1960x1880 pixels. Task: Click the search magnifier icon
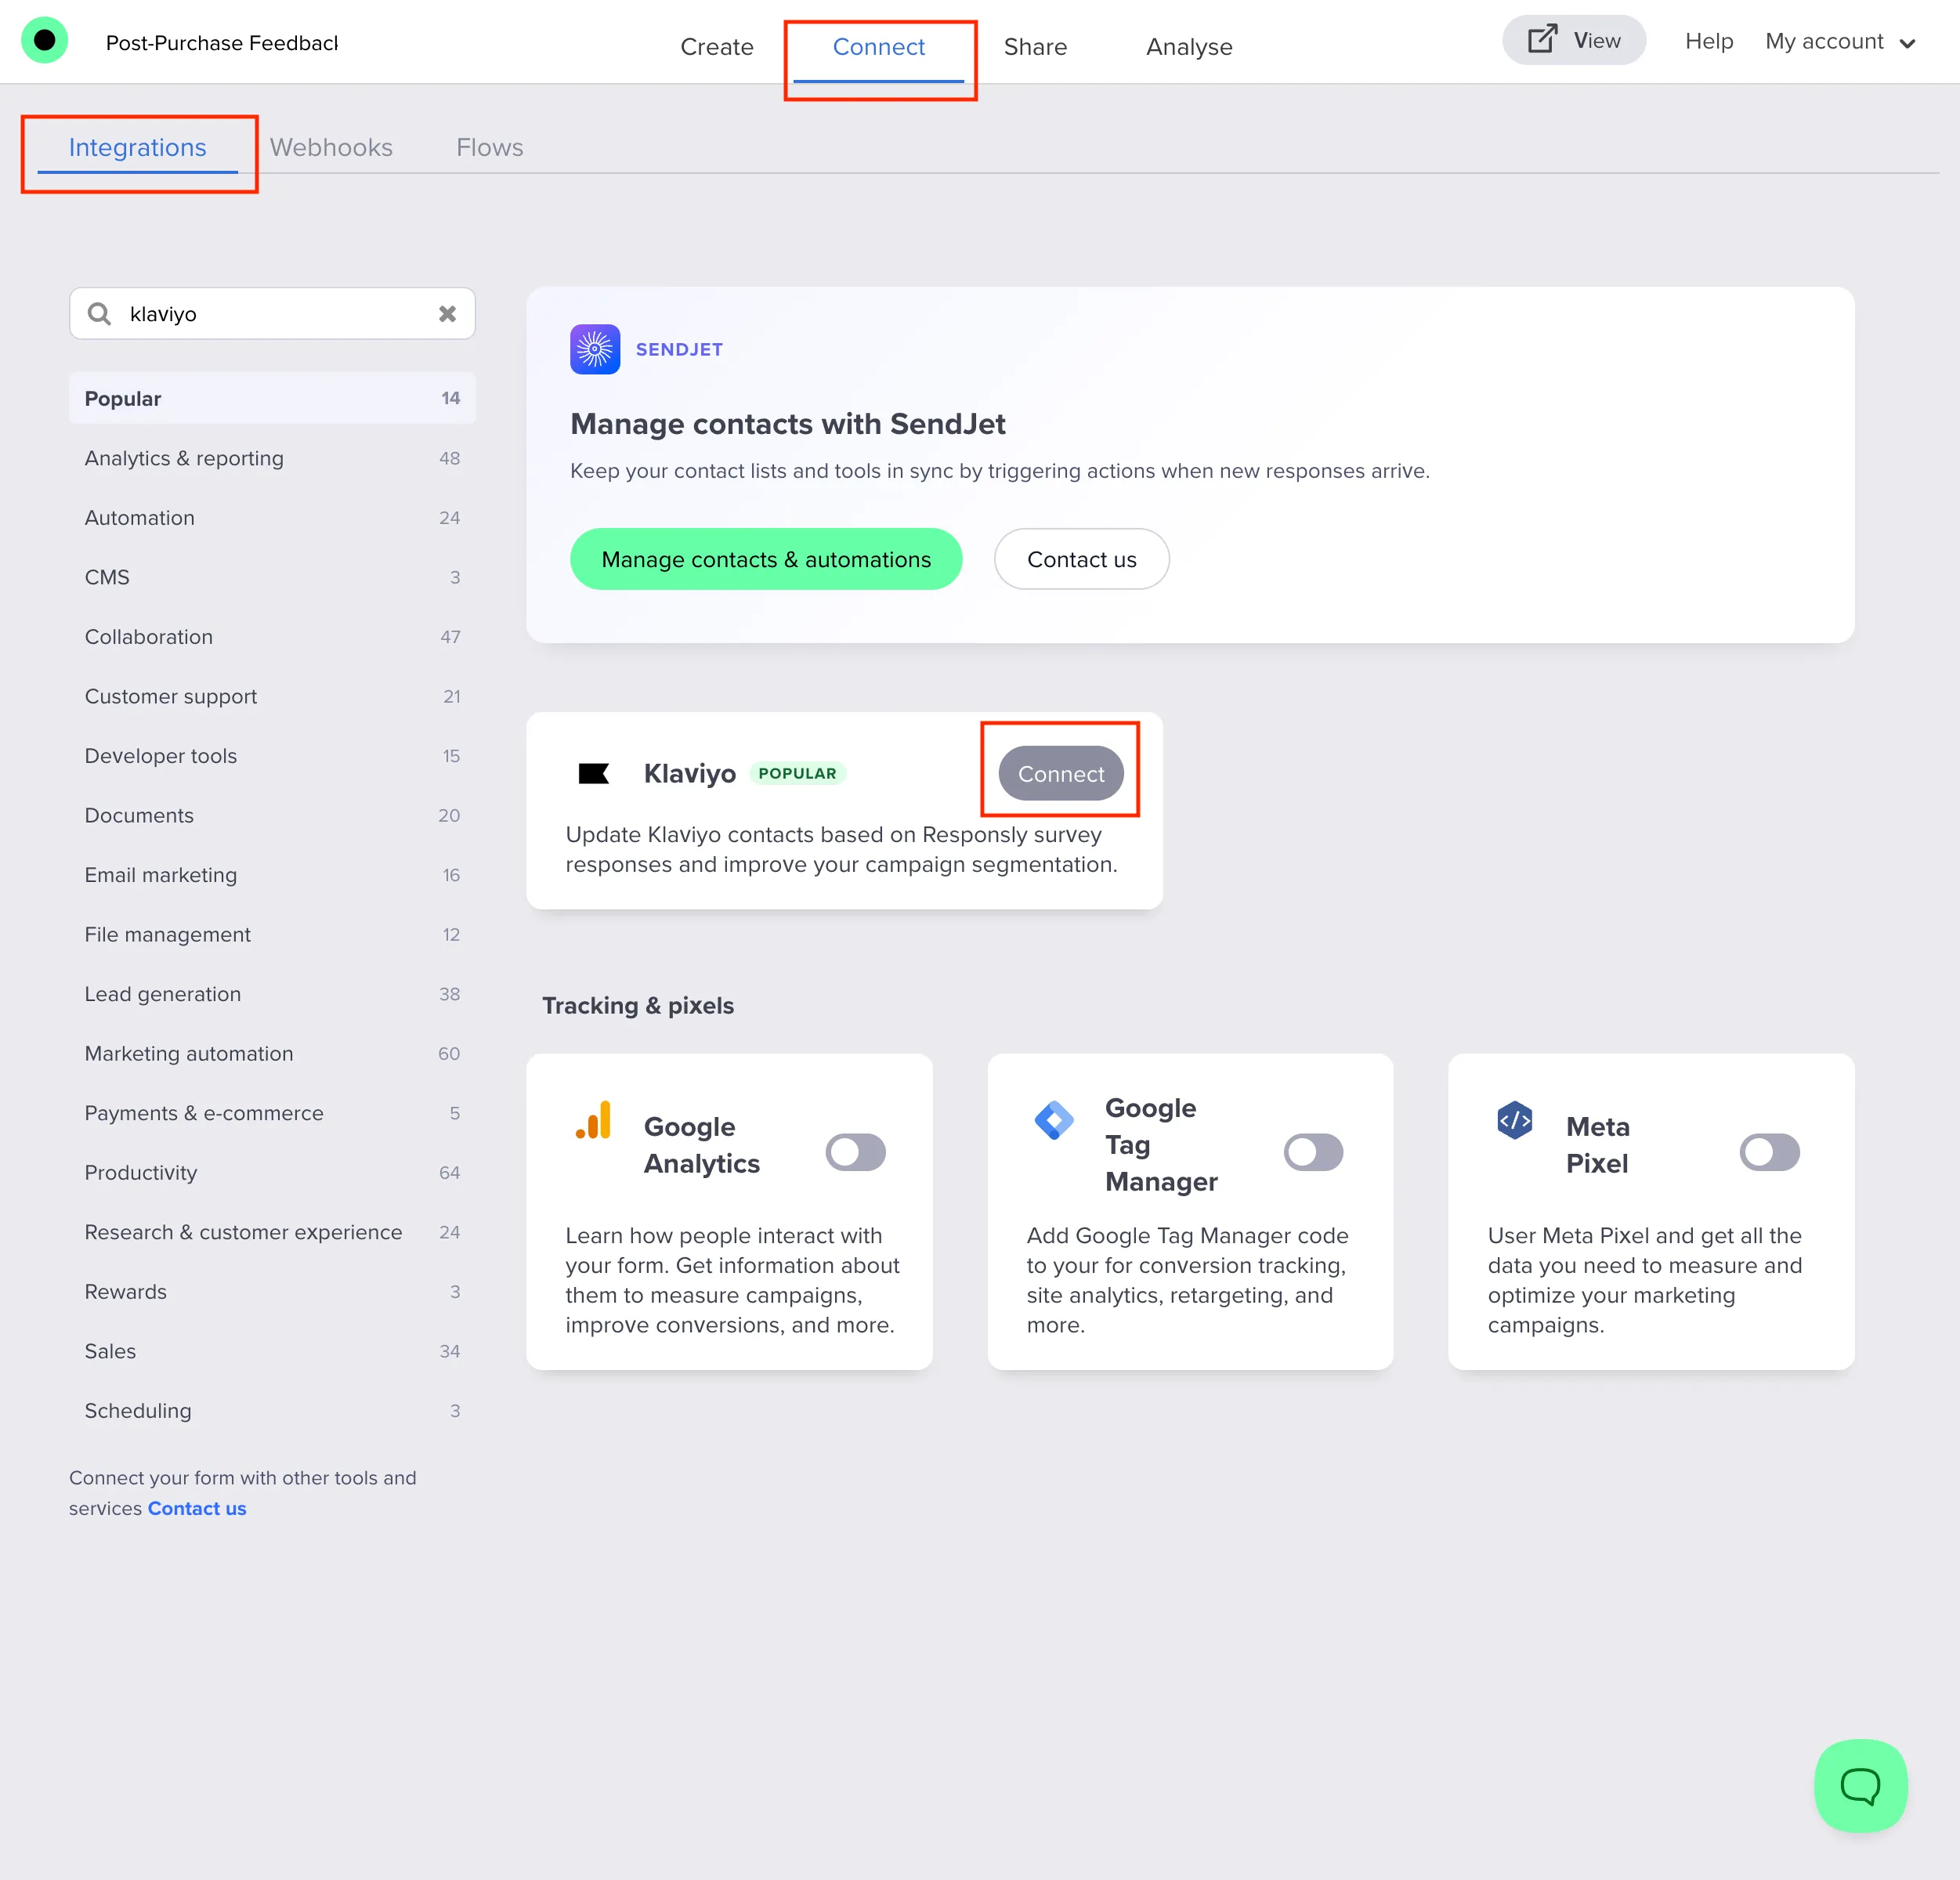pos(99,314)
